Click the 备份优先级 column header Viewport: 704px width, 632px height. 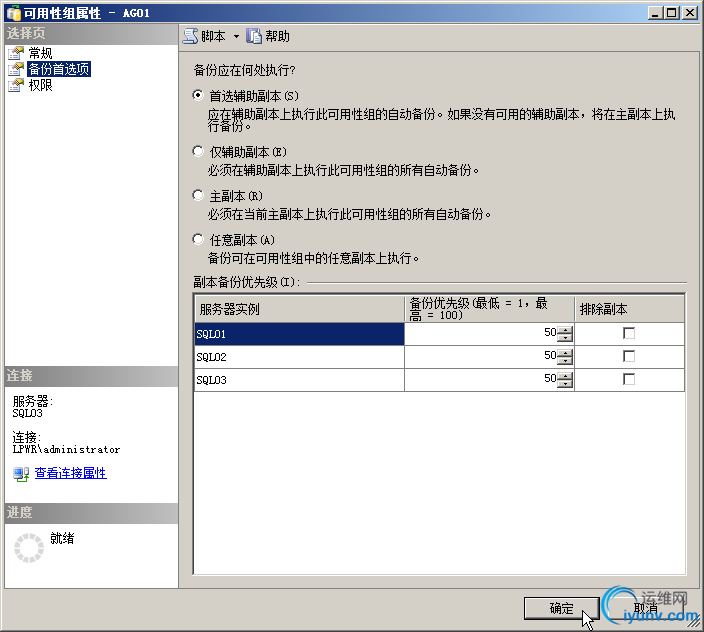tap(489, 309)
